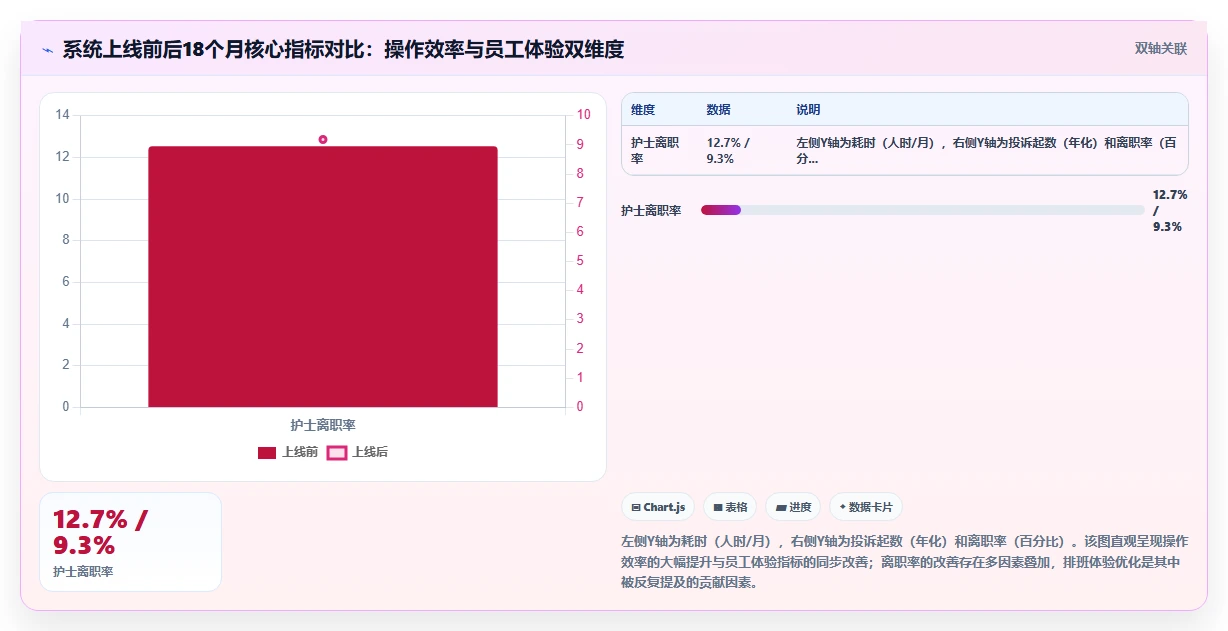
Task: Click the 数据卡片 sparkle icon
Action: pyautogui.click(x=843, y=507)
